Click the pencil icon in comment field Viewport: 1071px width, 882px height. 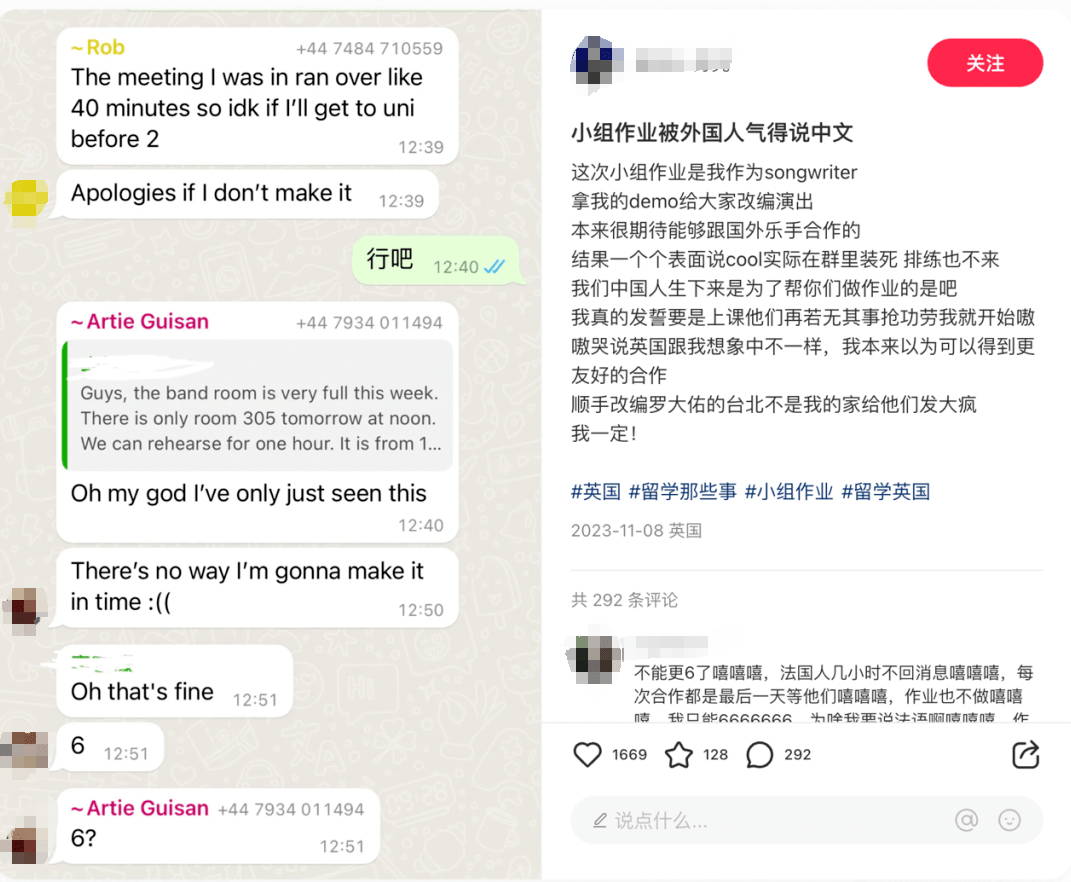[x=600, y=820]
